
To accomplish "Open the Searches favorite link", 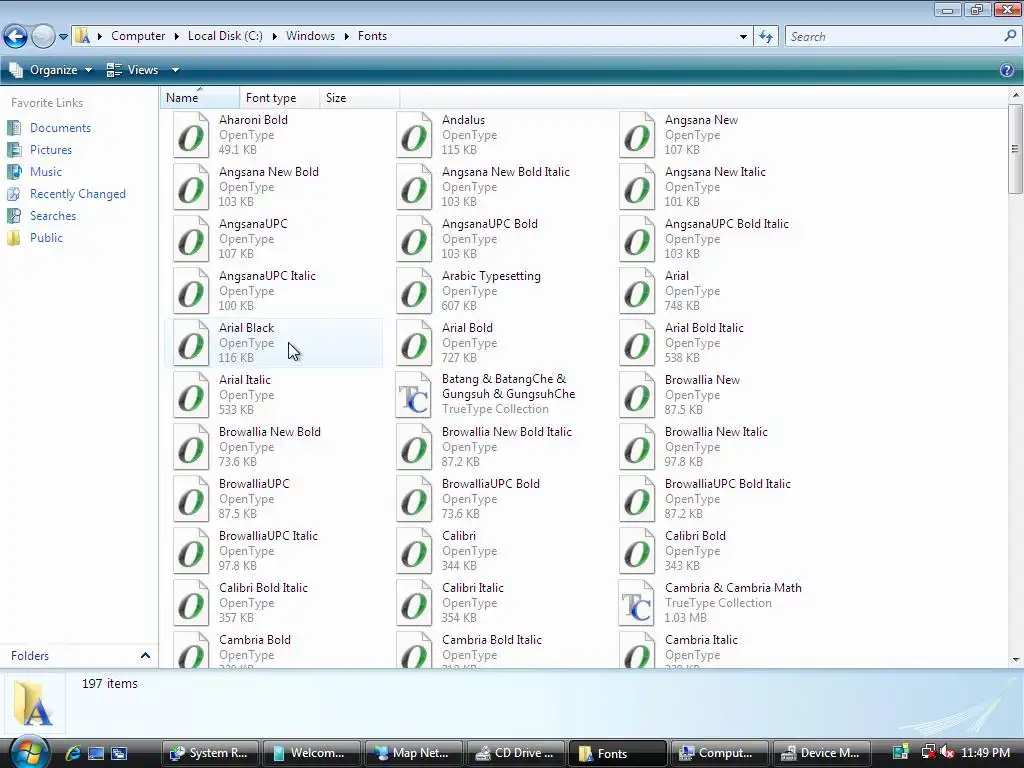I will coord(53,216).
